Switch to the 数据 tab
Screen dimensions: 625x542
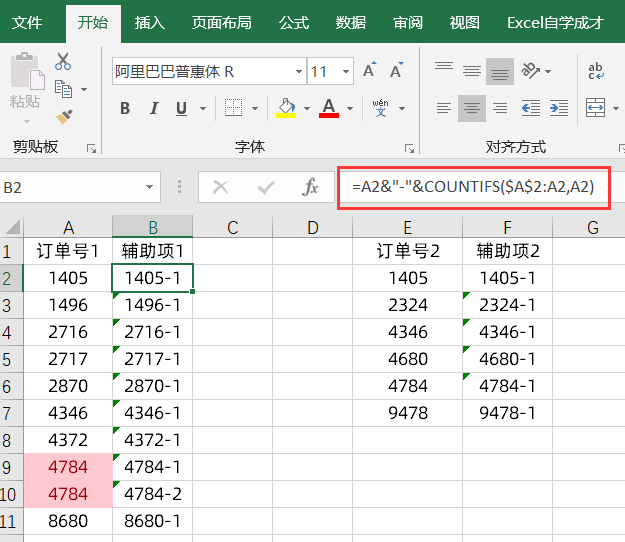pyautogui.click(x=351, y=23)
